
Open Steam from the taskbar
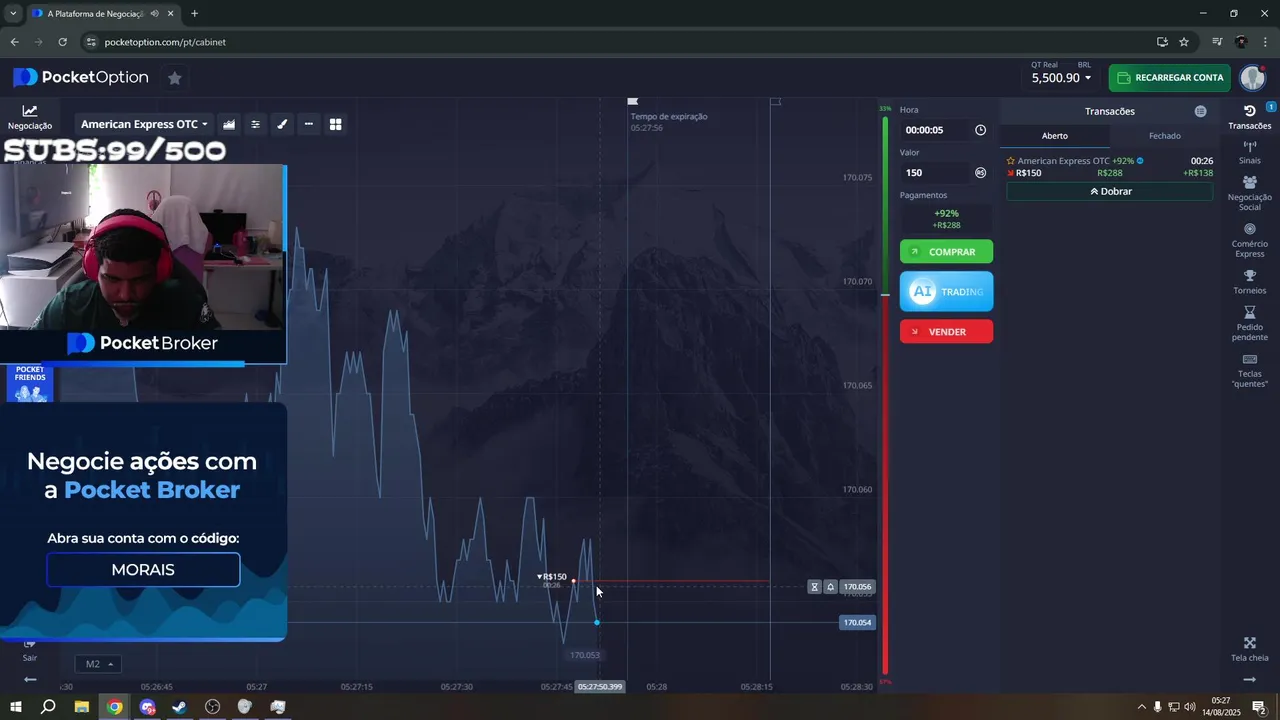tap(179, 707)
